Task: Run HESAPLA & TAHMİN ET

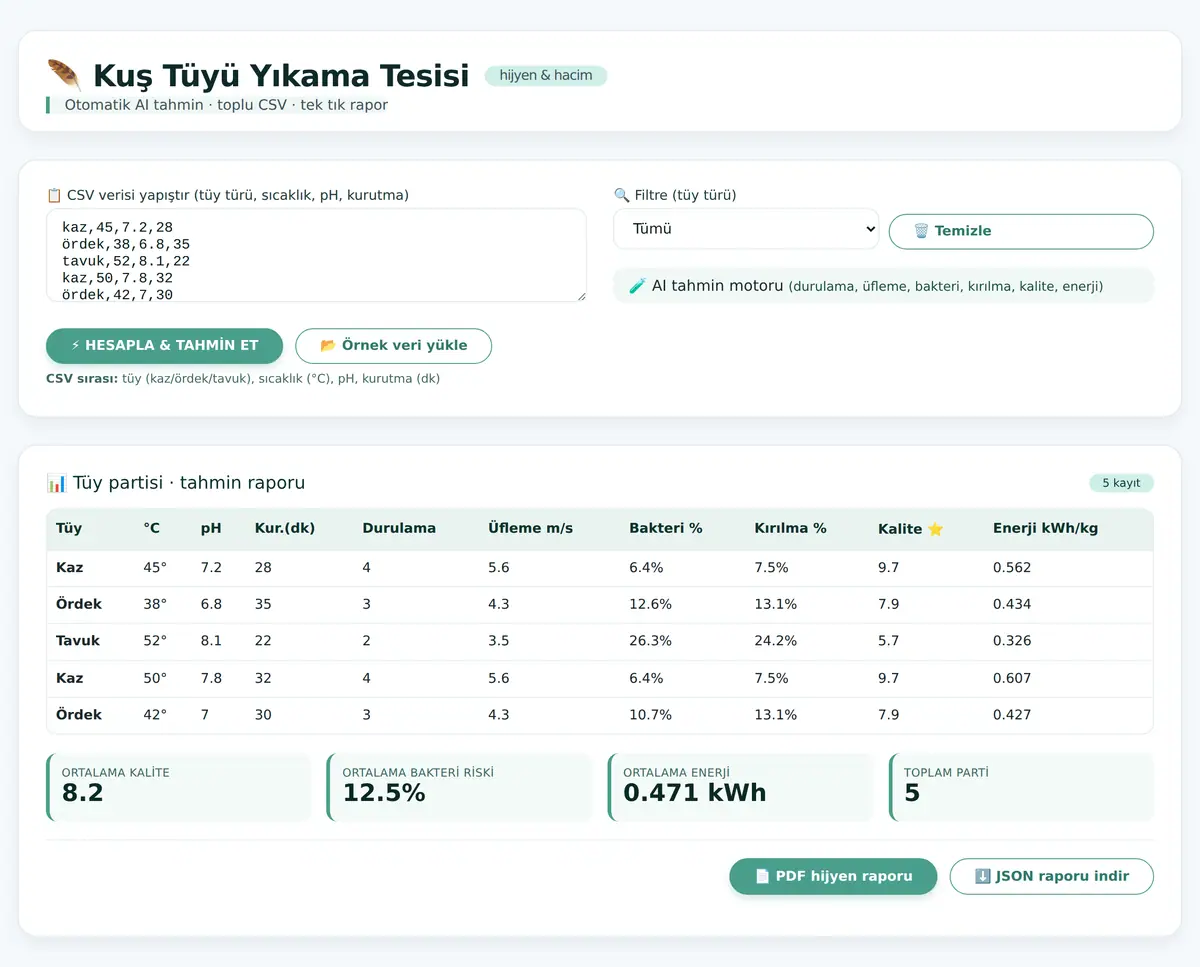Action: pyautogui.click(x=164, y=345)
